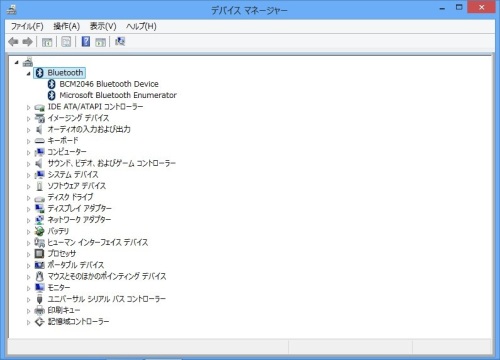The height and width of the screenshot is (360, 500).
Task: Close the デバイス マネージャー window
Action: 481,7
